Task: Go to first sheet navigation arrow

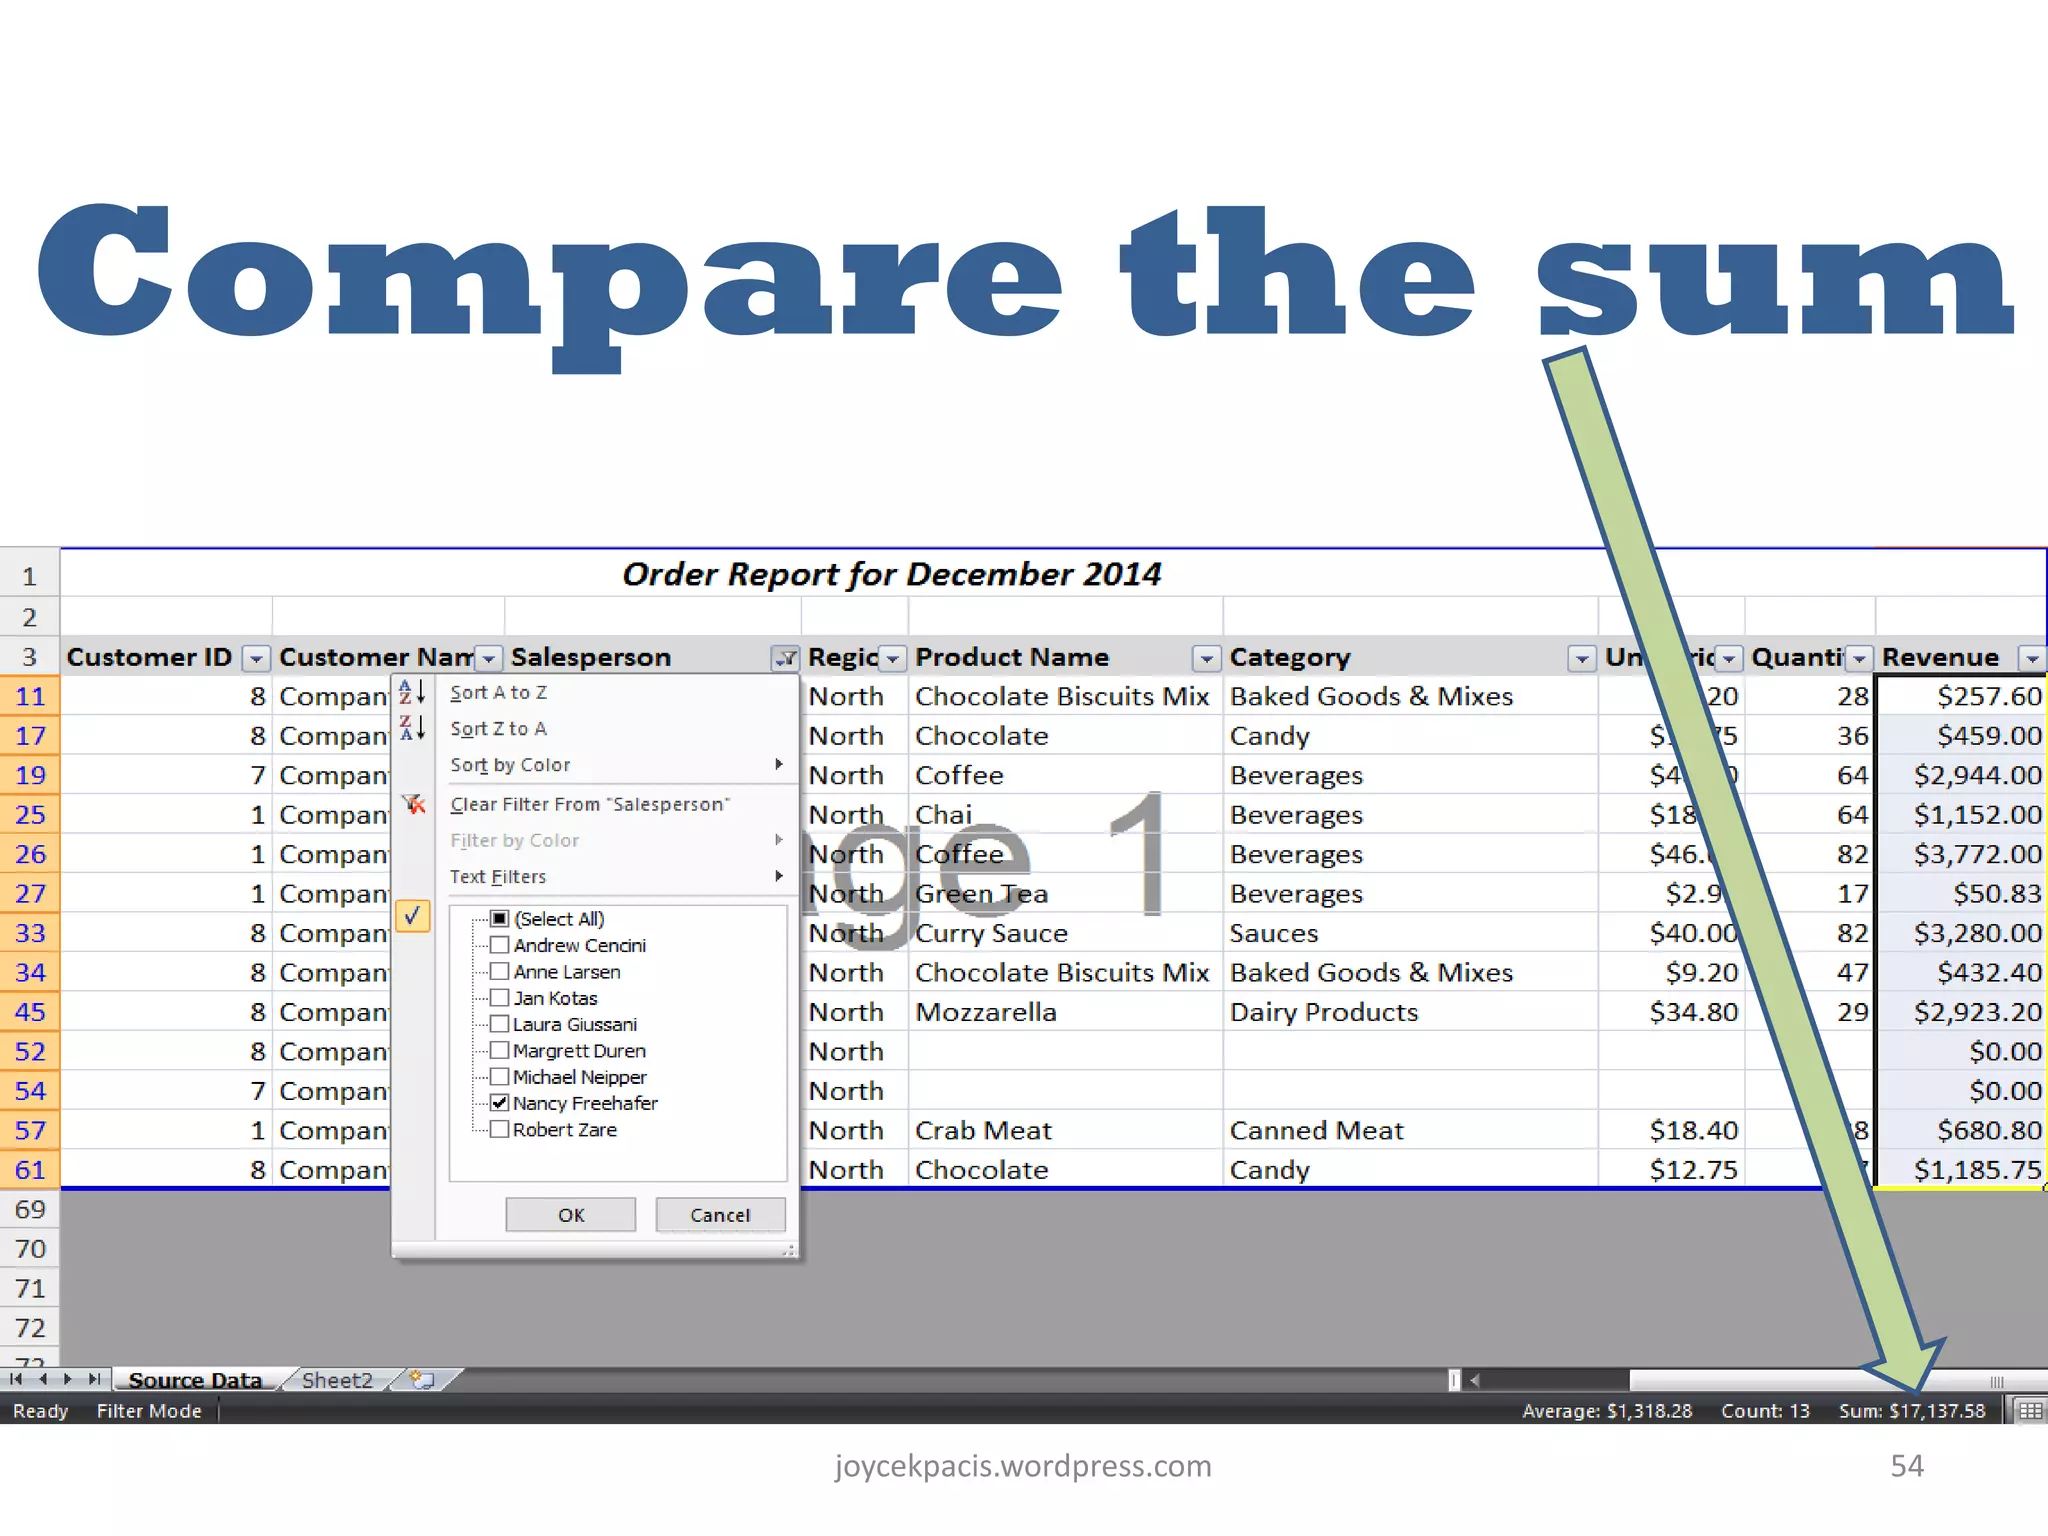Action: pyautogui.click(x=16, y=1379)
